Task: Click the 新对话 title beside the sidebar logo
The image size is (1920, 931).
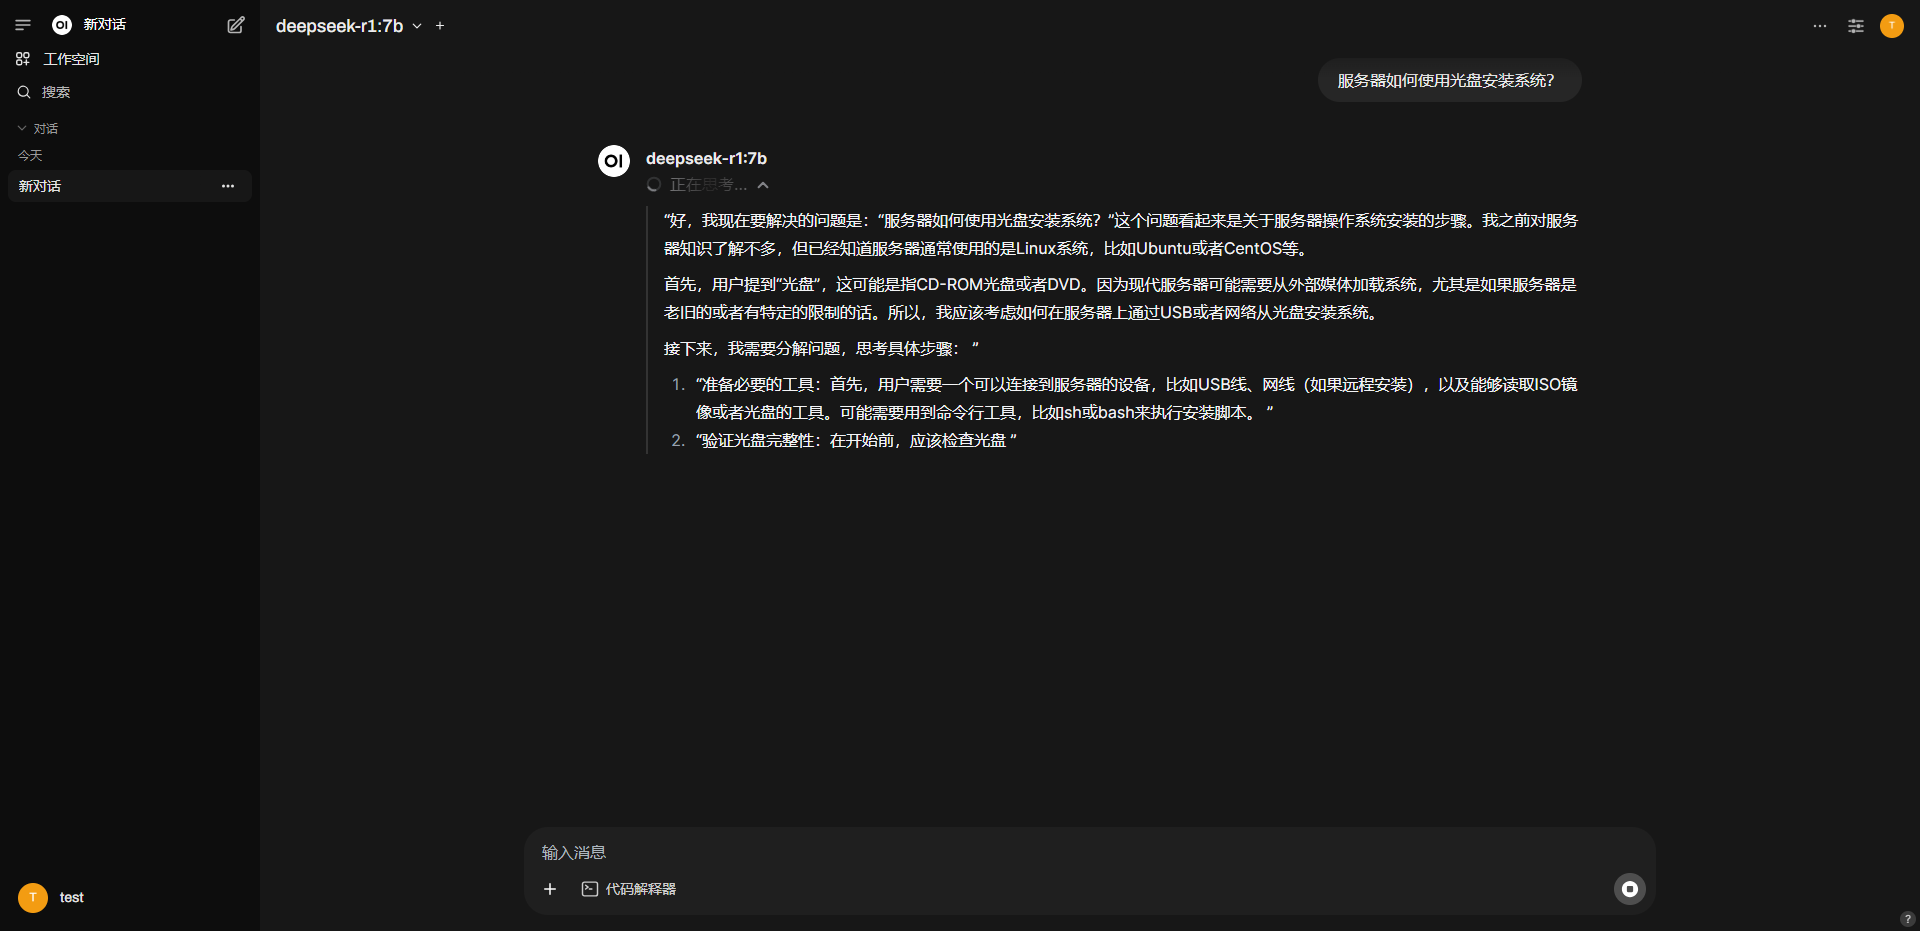Action: 105,25
